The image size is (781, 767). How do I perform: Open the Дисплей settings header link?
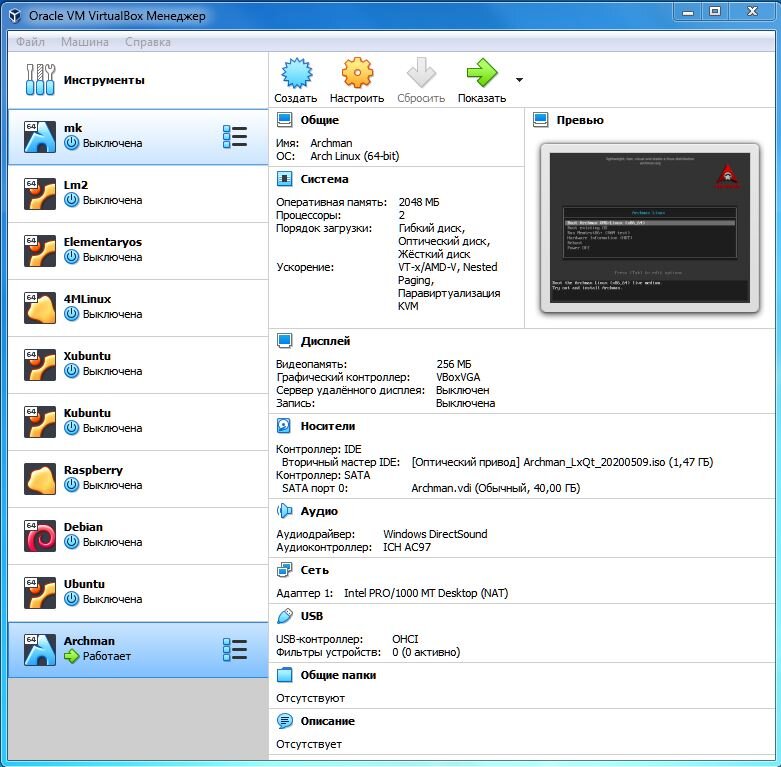(325, 341)
